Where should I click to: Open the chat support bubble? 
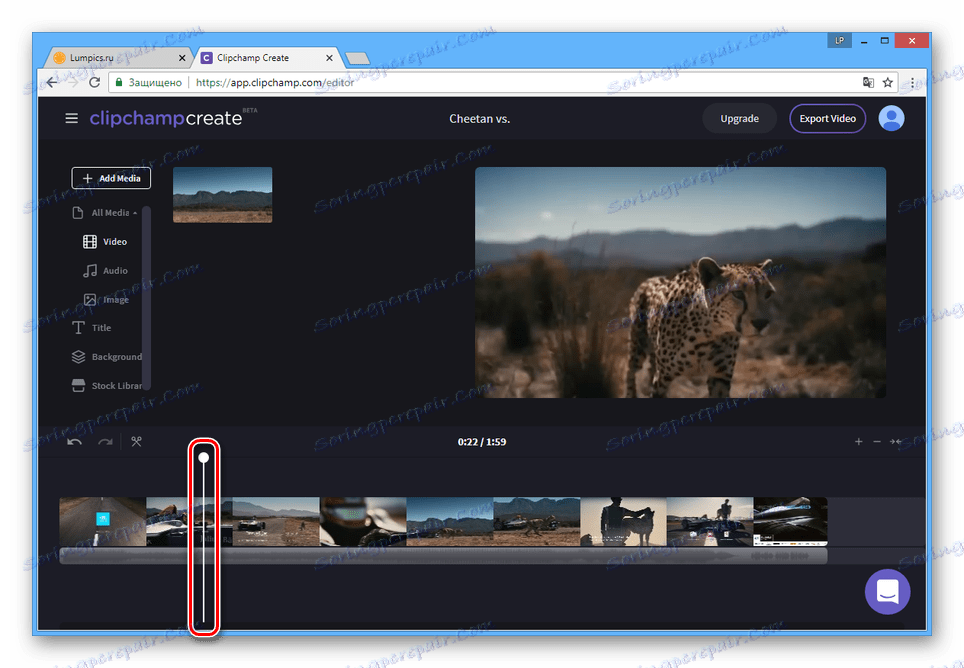click(887, 592)
